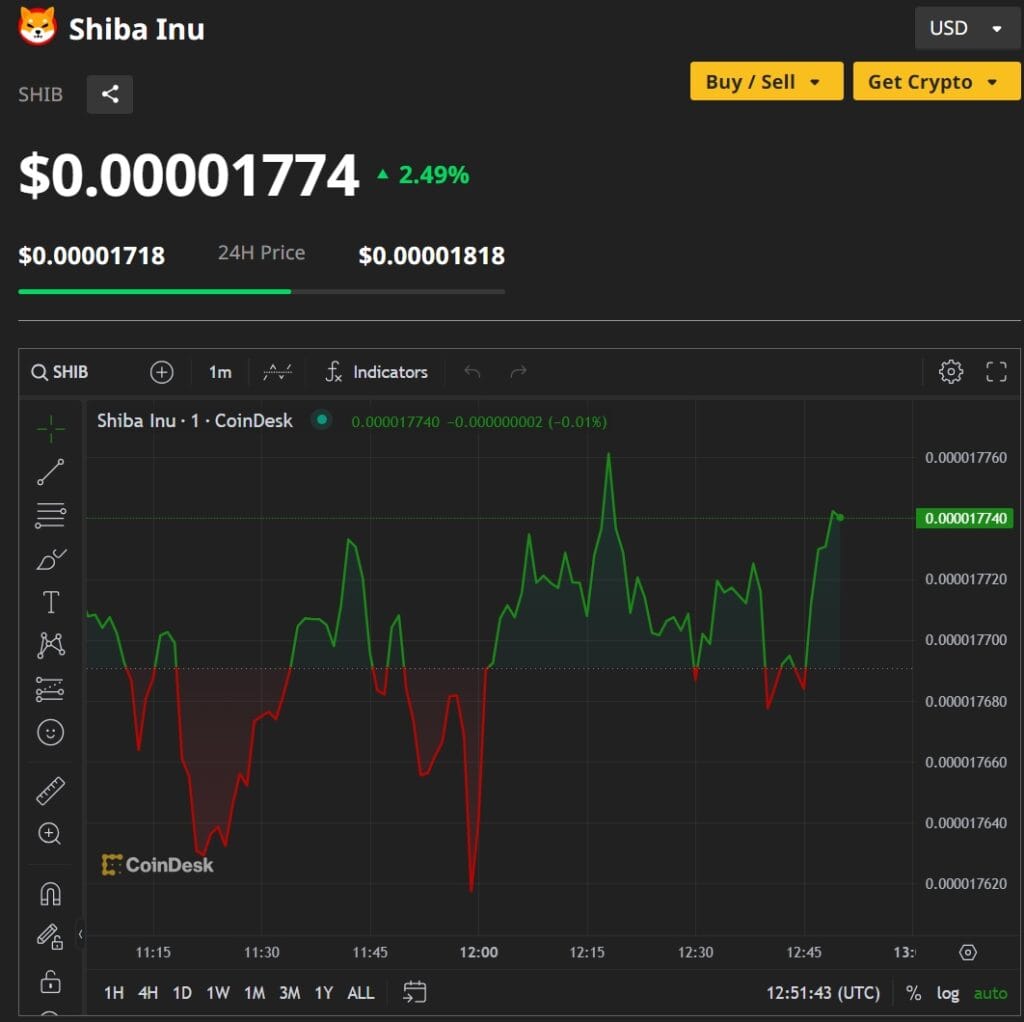Image resolution: width=1024 pixels, height=1022 pixels.
Task: Open the Buy / Sell dropdown
Action: pos(766,82)
